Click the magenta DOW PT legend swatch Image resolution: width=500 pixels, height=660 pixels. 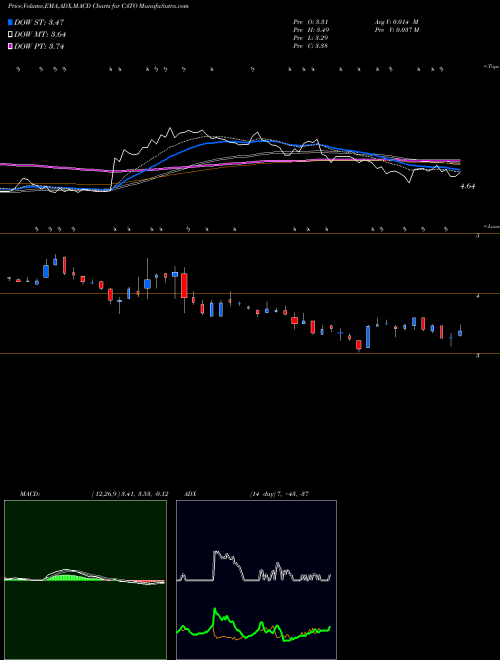[10, 46]
